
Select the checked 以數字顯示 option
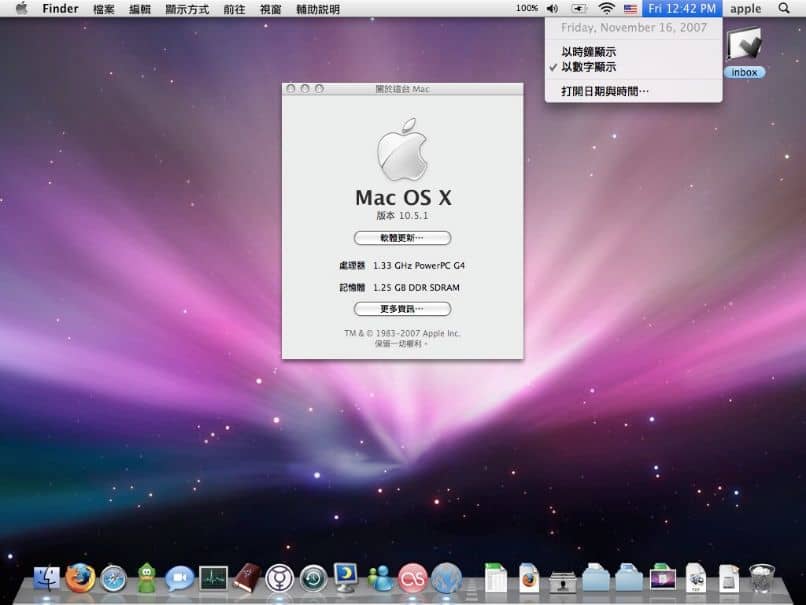coord(633,67)
